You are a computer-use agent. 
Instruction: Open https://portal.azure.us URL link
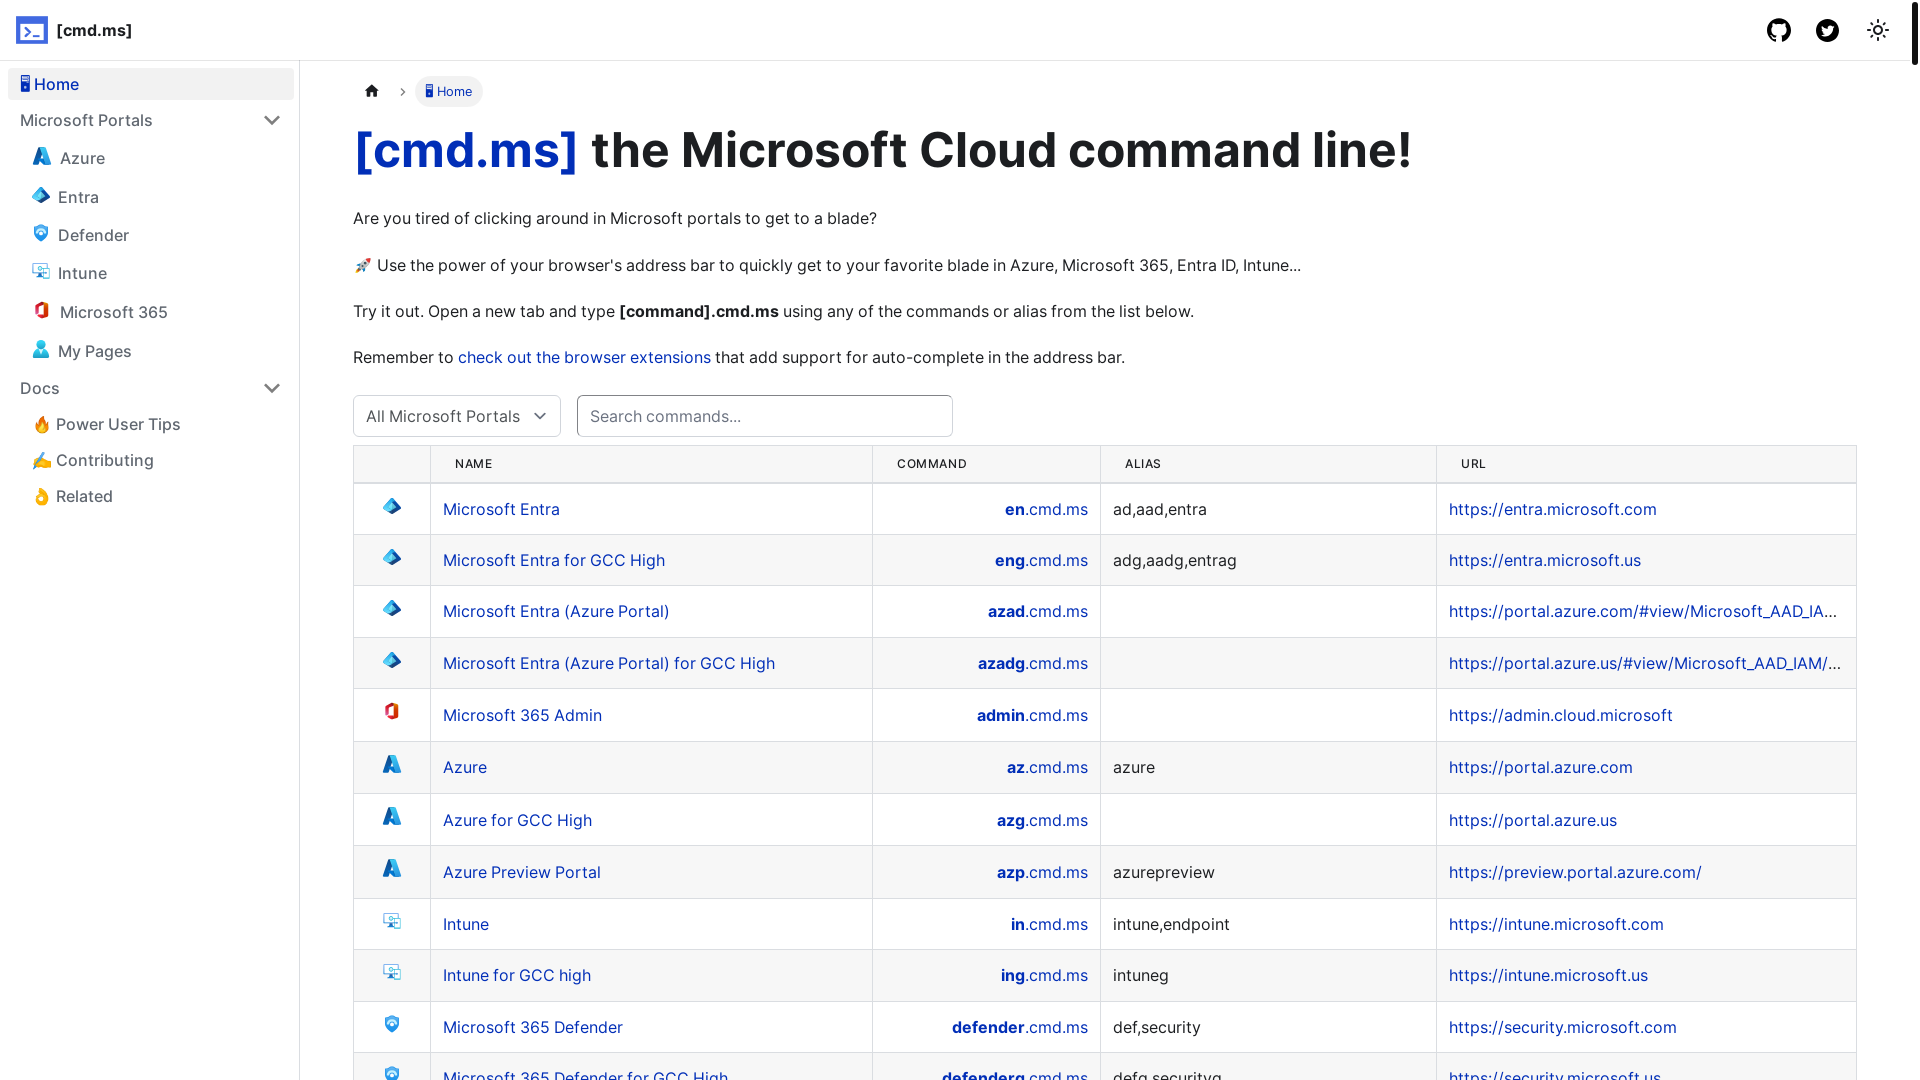tap(1532, 820)
